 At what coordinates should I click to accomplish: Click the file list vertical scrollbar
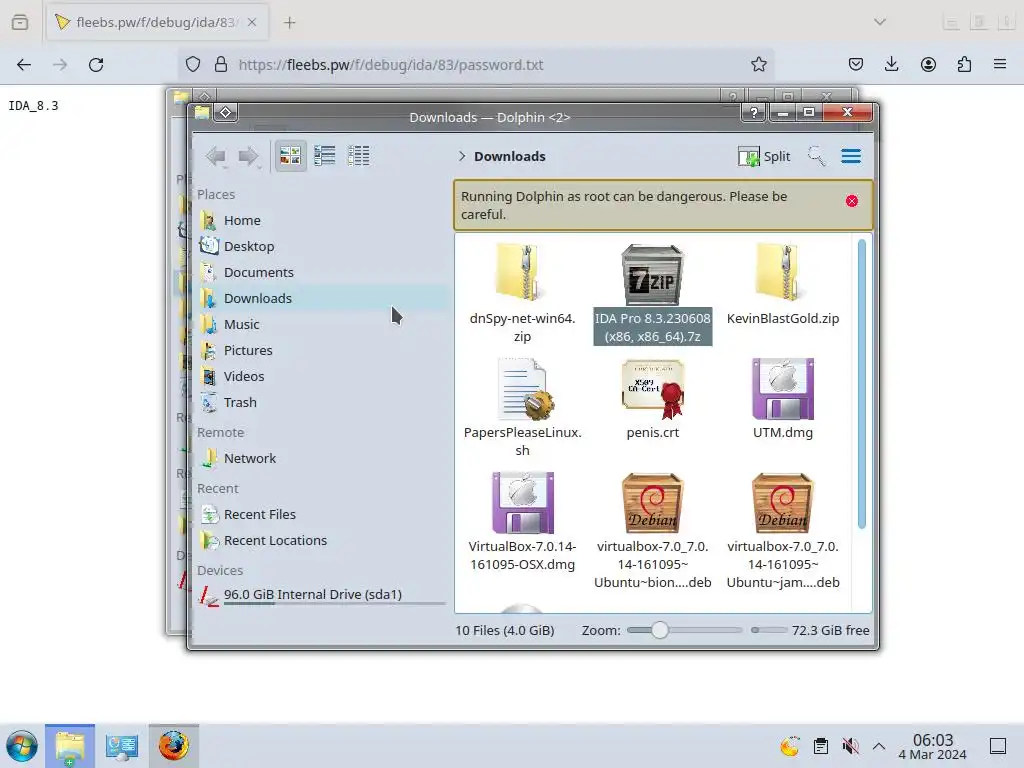point(861,384)
